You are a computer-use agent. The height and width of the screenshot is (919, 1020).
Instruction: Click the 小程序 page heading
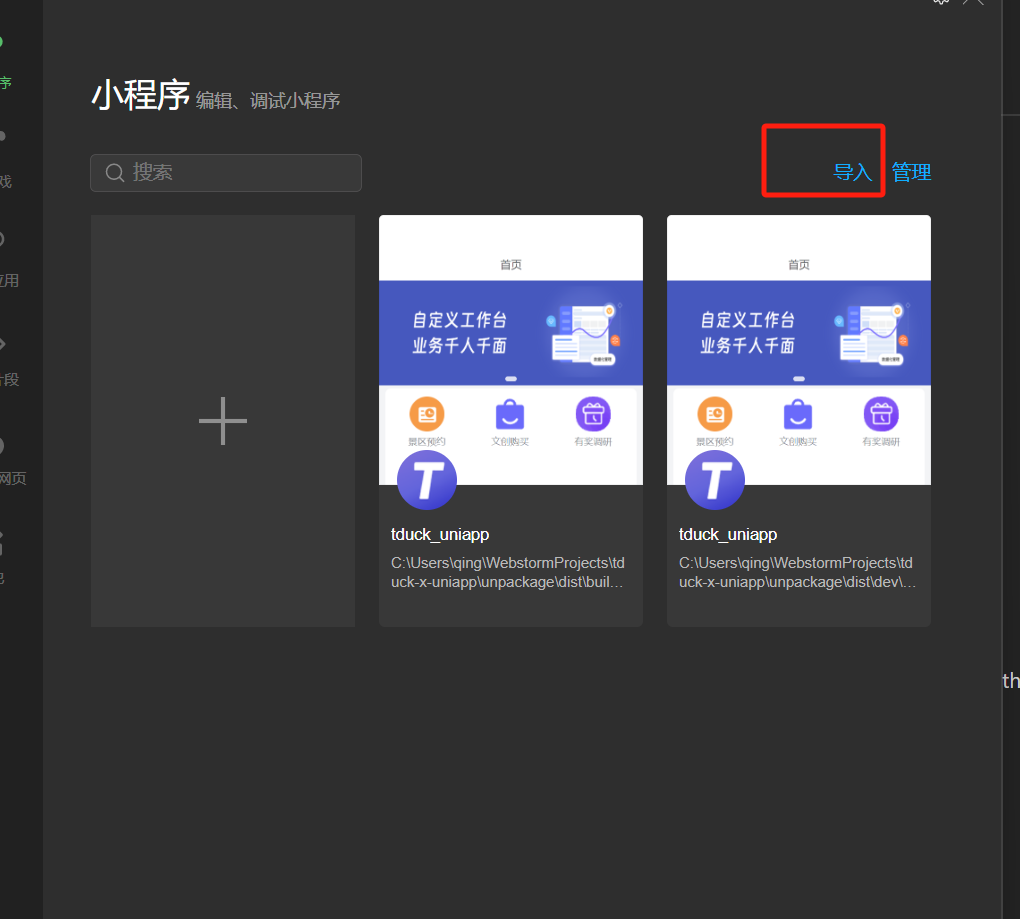point(141,95)
